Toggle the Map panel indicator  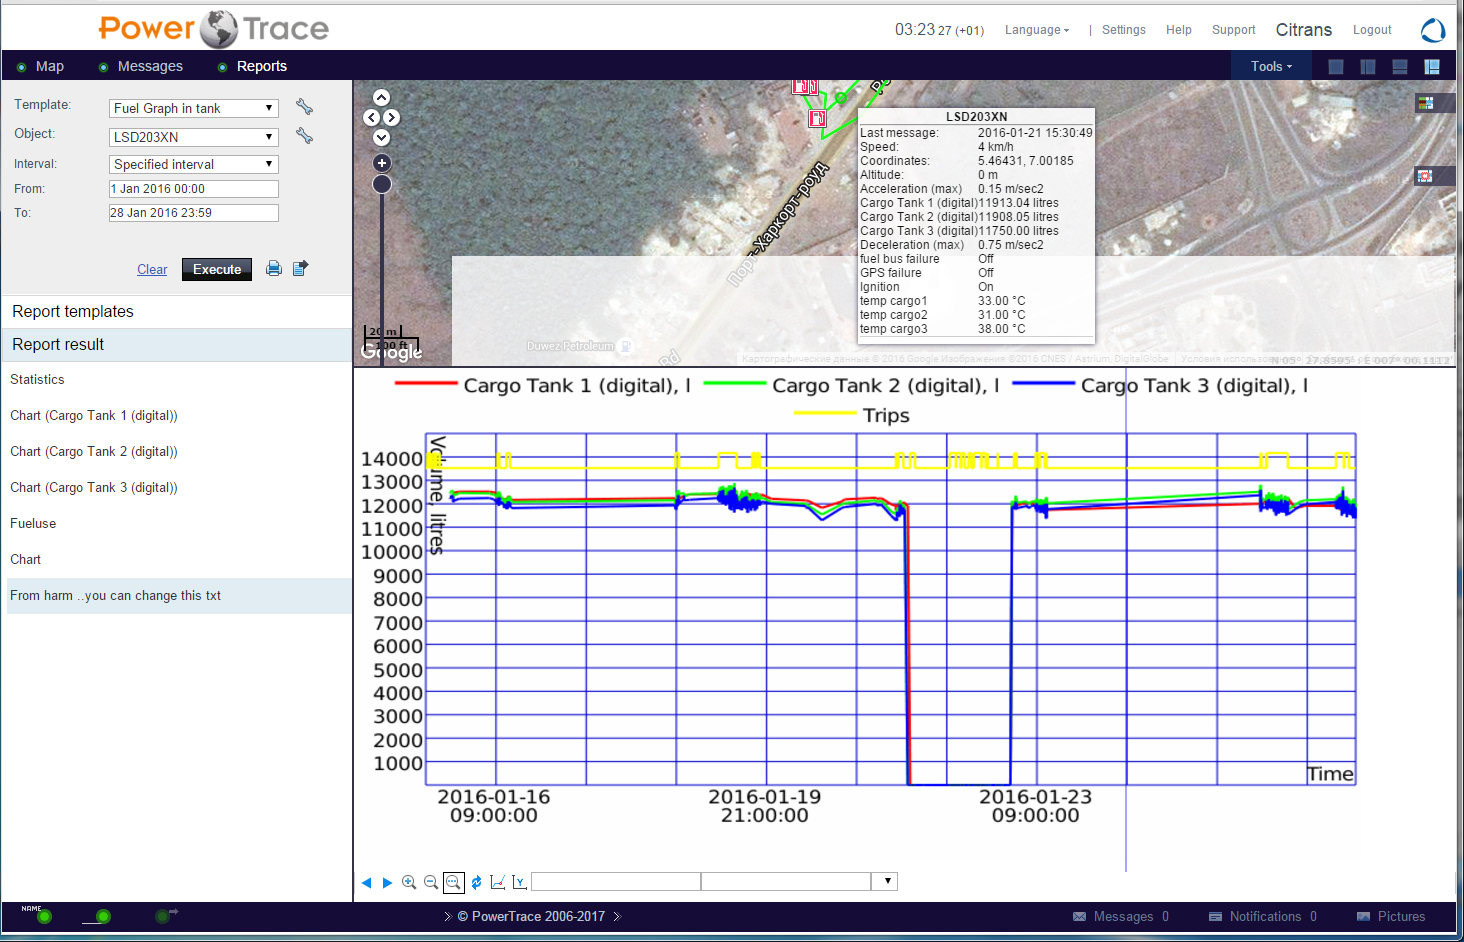(x=22, y=67)
